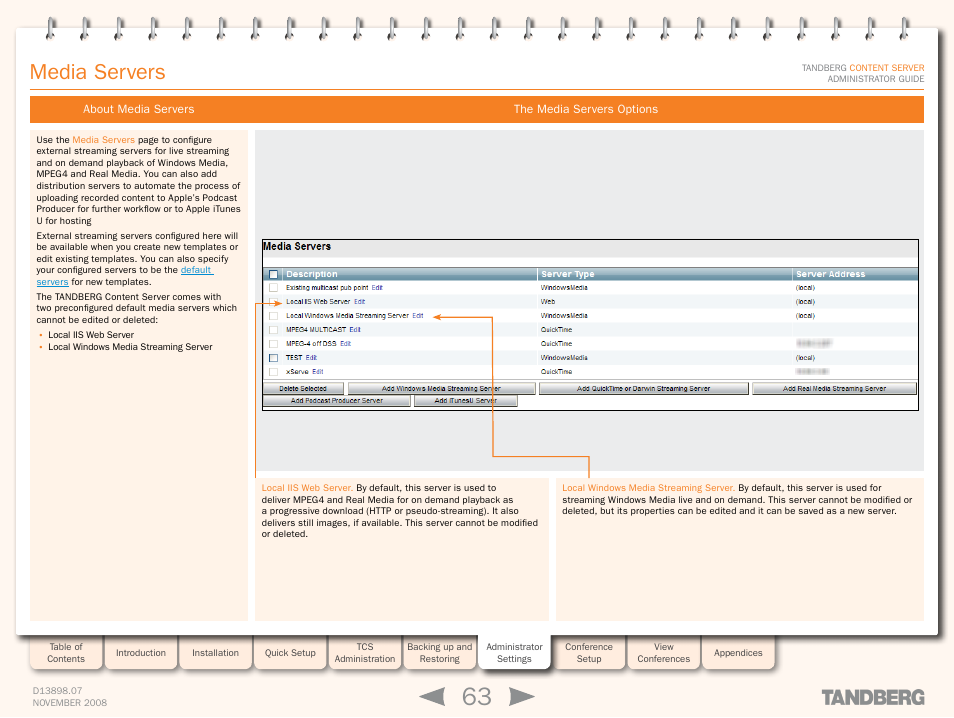Viewport: 954px width, 718px height.
Task: Click Add iTunesU Server button
Action: tap(465, 401)
